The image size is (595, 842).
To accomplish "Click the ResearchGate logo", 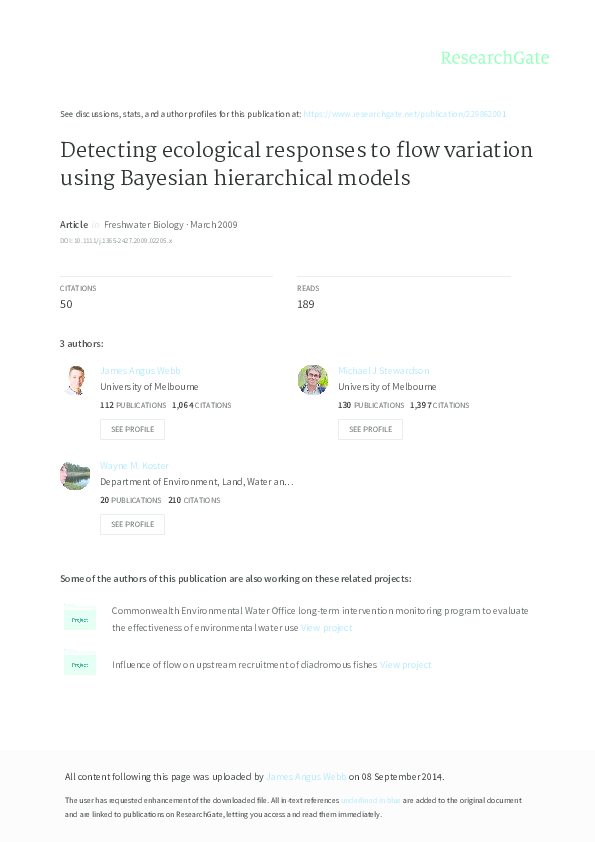I will coord(497,58).
